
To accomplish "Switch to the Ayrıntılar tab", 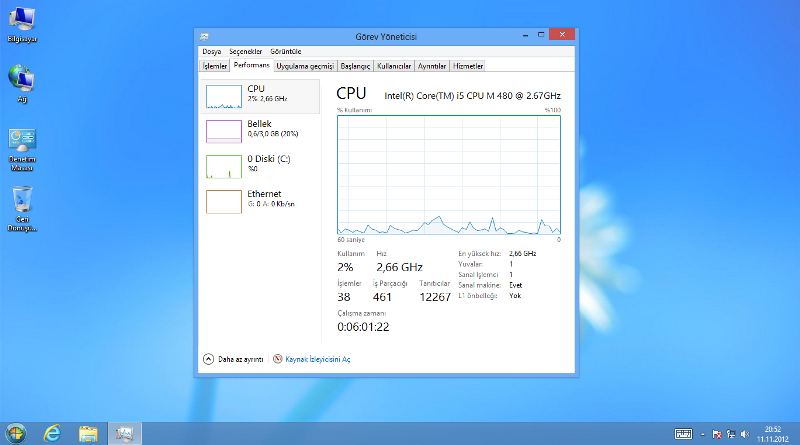I will (x=432, y=66).
